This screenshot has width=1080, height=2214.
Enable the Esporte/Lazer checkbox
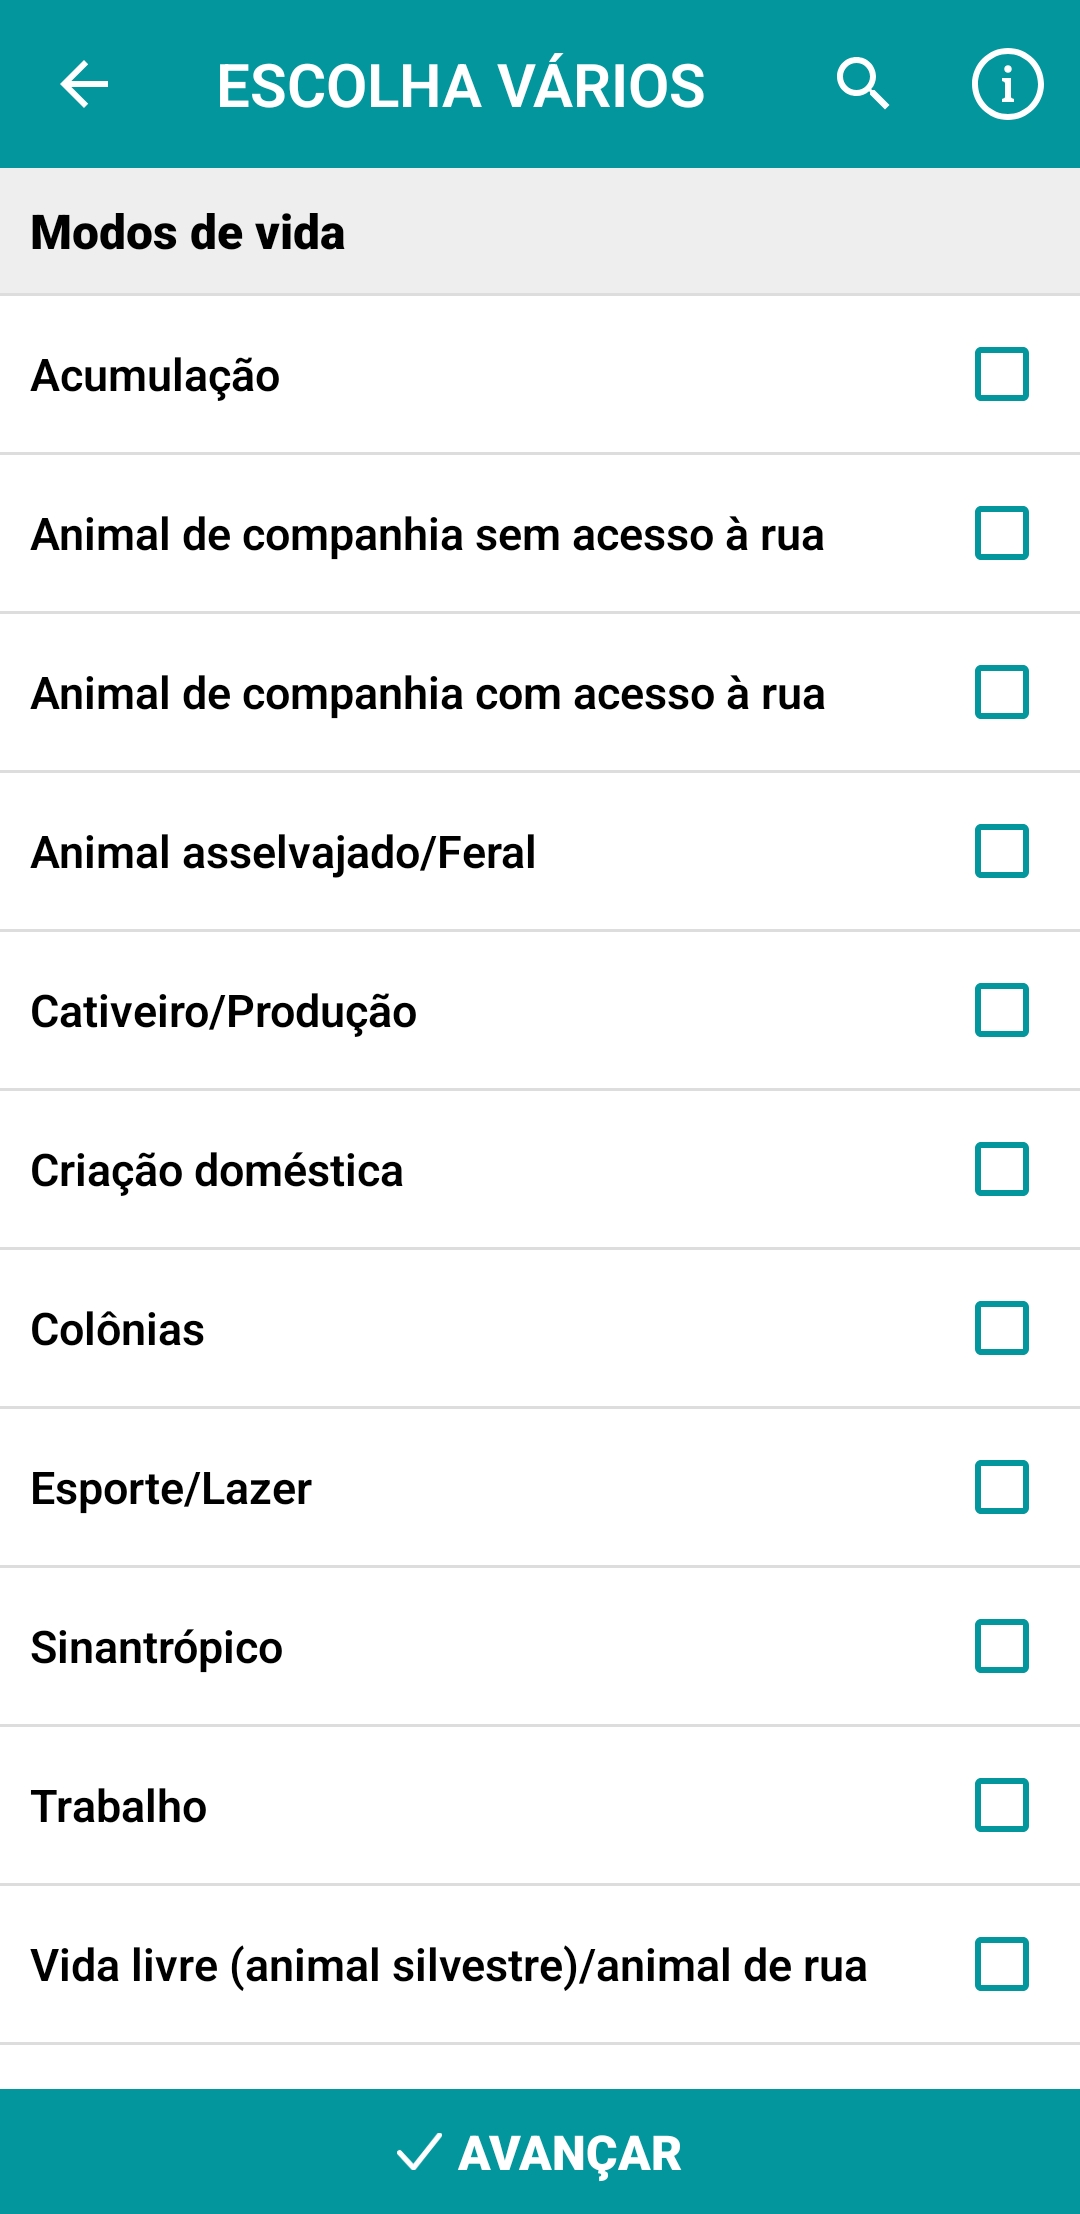[1001, 1487]
